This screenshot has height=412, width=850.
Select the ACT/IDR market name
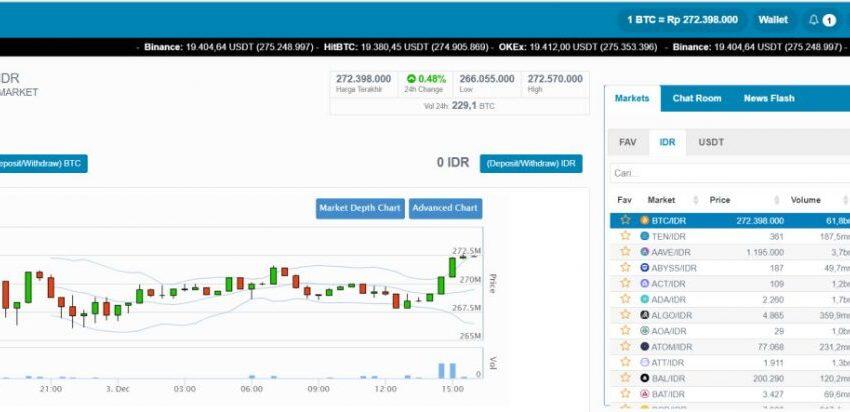pos(668,284)
